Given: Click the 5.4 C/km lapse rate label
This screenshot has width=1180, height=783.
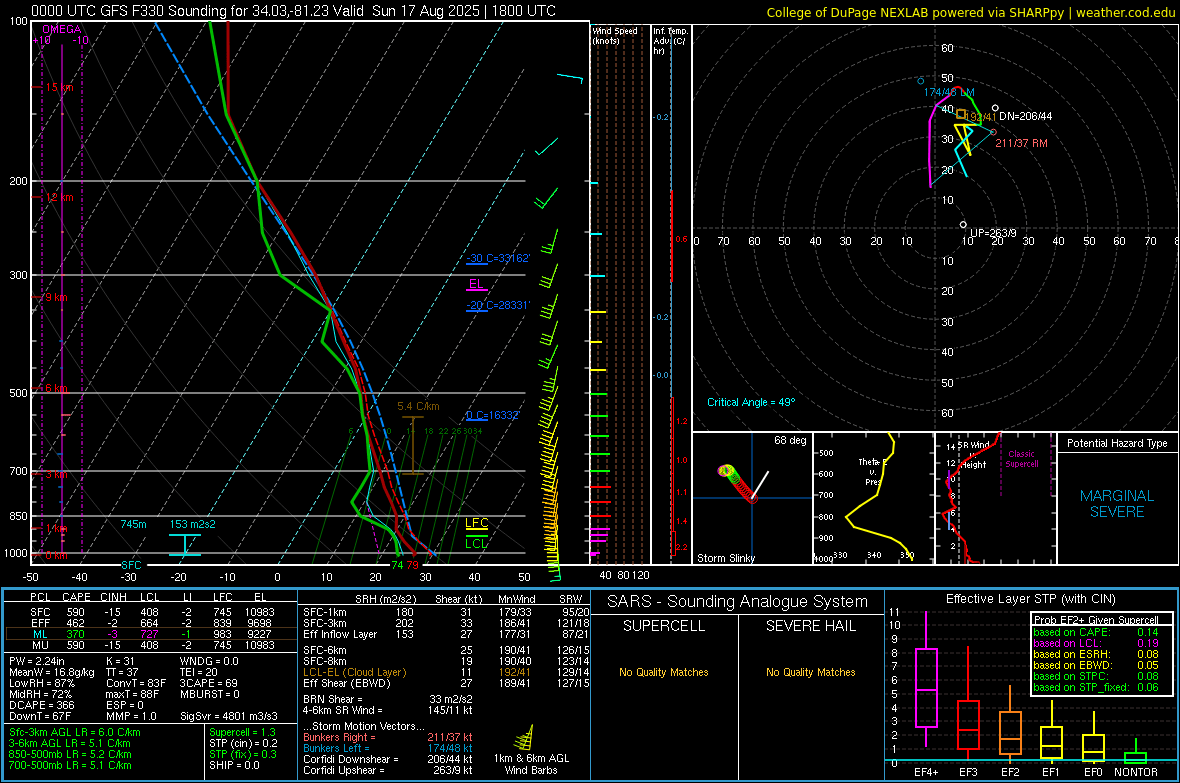Looking at the screenshot, I should pos(418,407).
